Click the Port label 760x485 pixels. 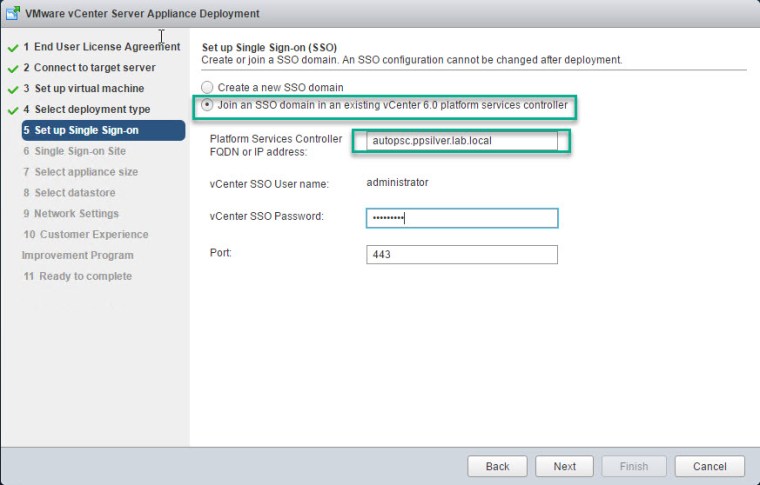[x=221, y=252]
